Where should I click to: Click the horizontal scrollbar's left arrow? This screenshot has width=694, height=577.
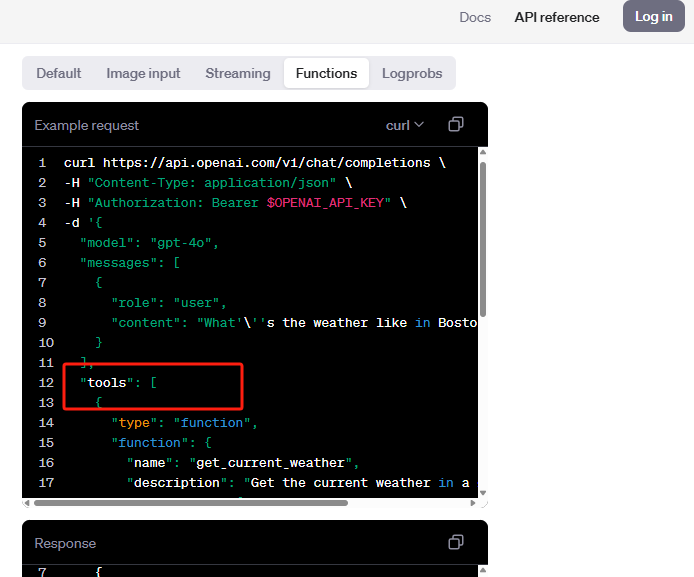(x=28, y=503)
